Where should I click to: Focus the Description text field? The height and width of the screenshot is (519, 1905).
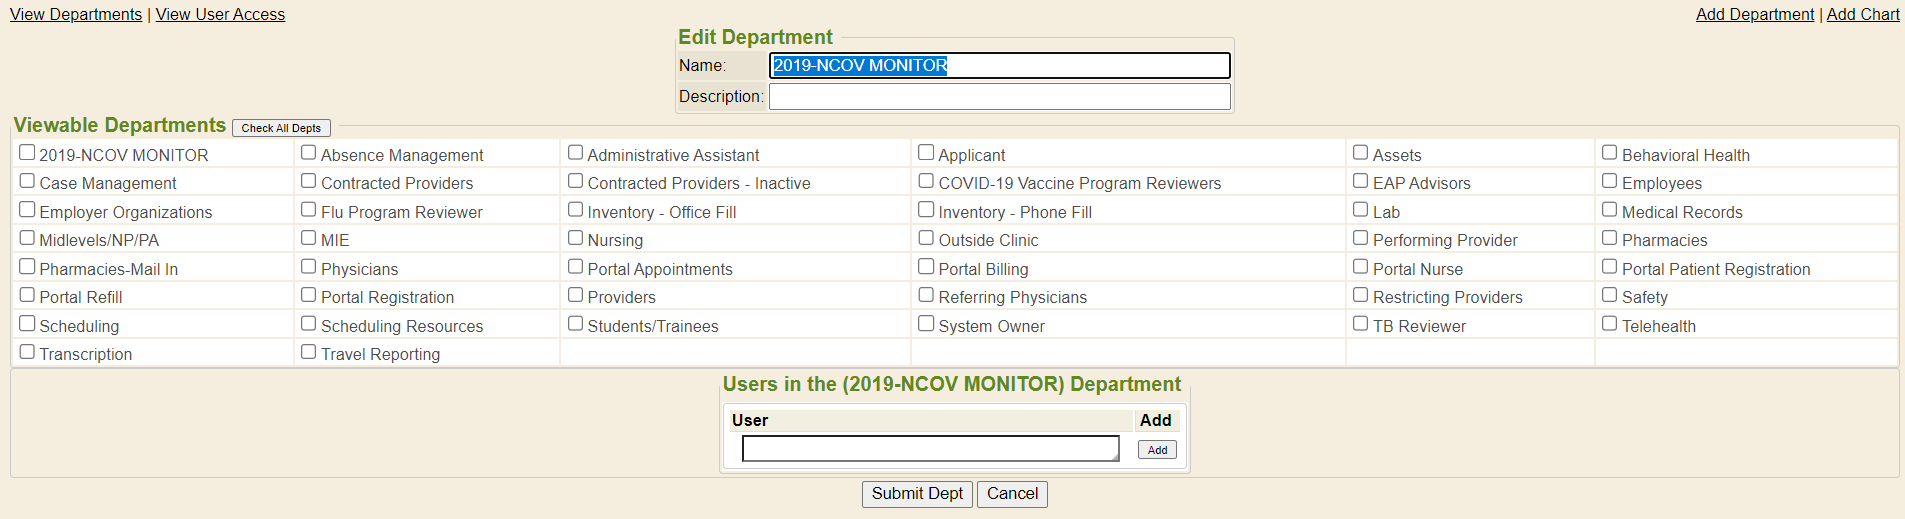pyautogui.click(x=999, y=97)
